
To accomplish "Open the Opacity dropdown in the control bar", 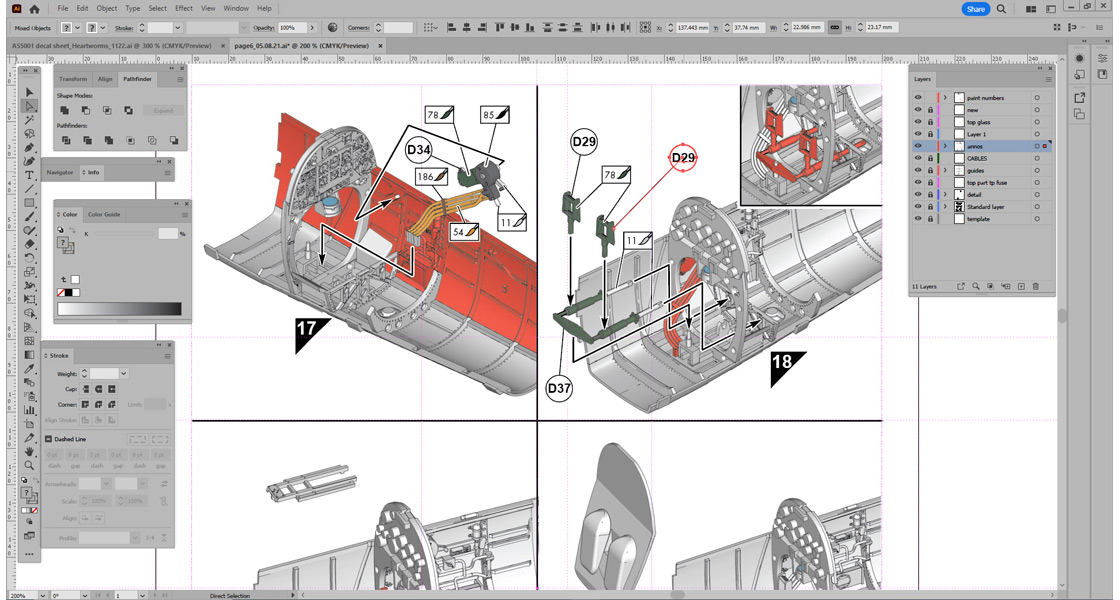I will click(312, 27).
